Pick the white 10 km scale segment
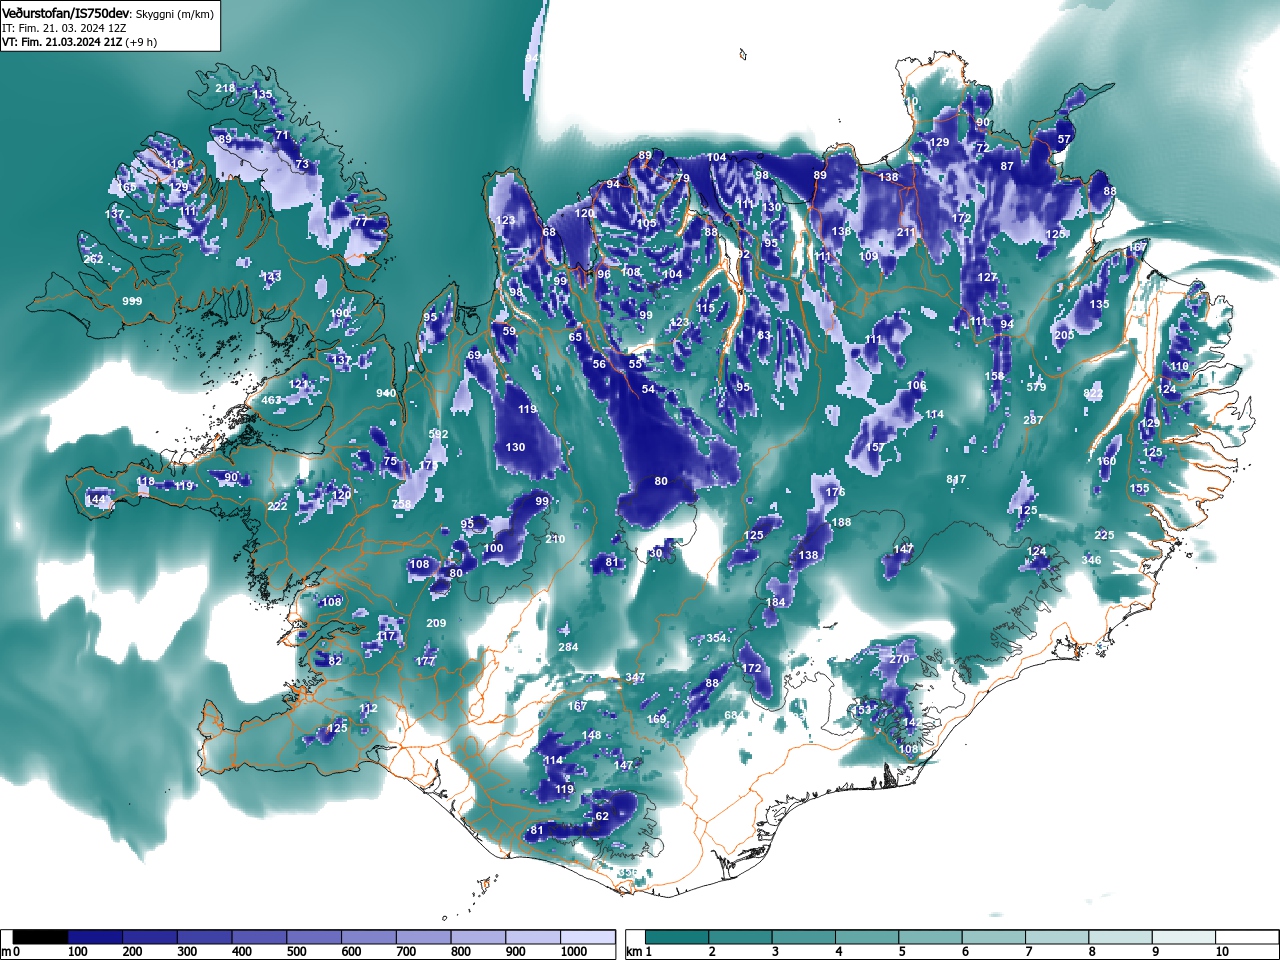The height and width of the screenshot is (960, 1280). [1247, 937]
